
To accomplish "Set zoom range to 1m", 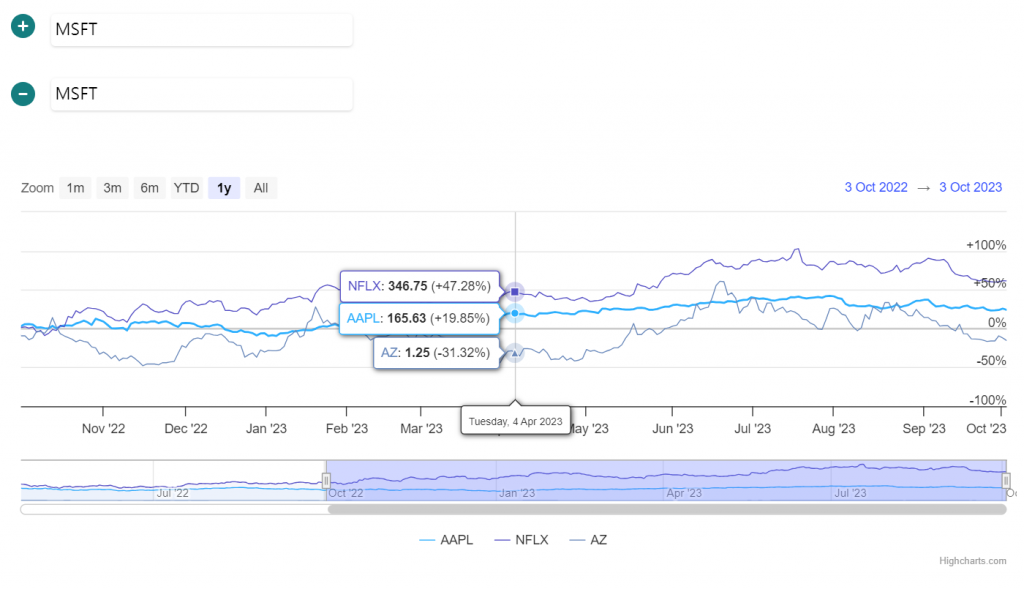I will point(75,188).
